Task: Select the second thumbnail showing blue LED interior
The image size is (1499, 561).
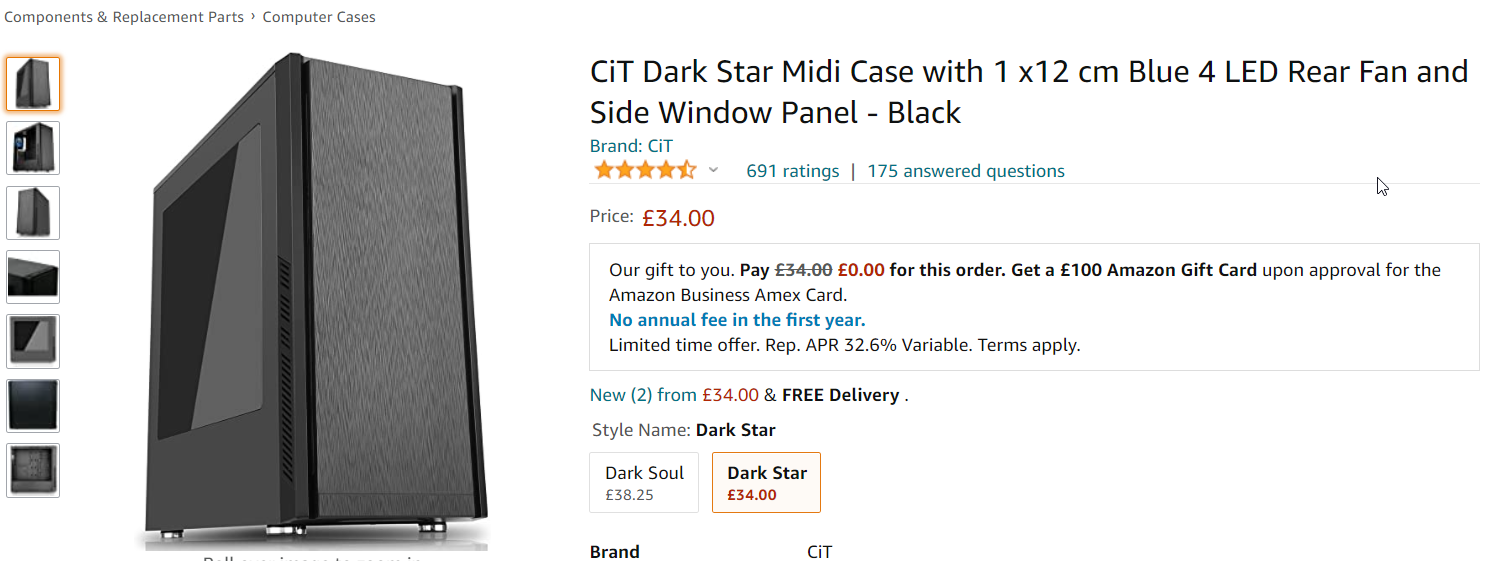Action: click(x=33, y=148)
